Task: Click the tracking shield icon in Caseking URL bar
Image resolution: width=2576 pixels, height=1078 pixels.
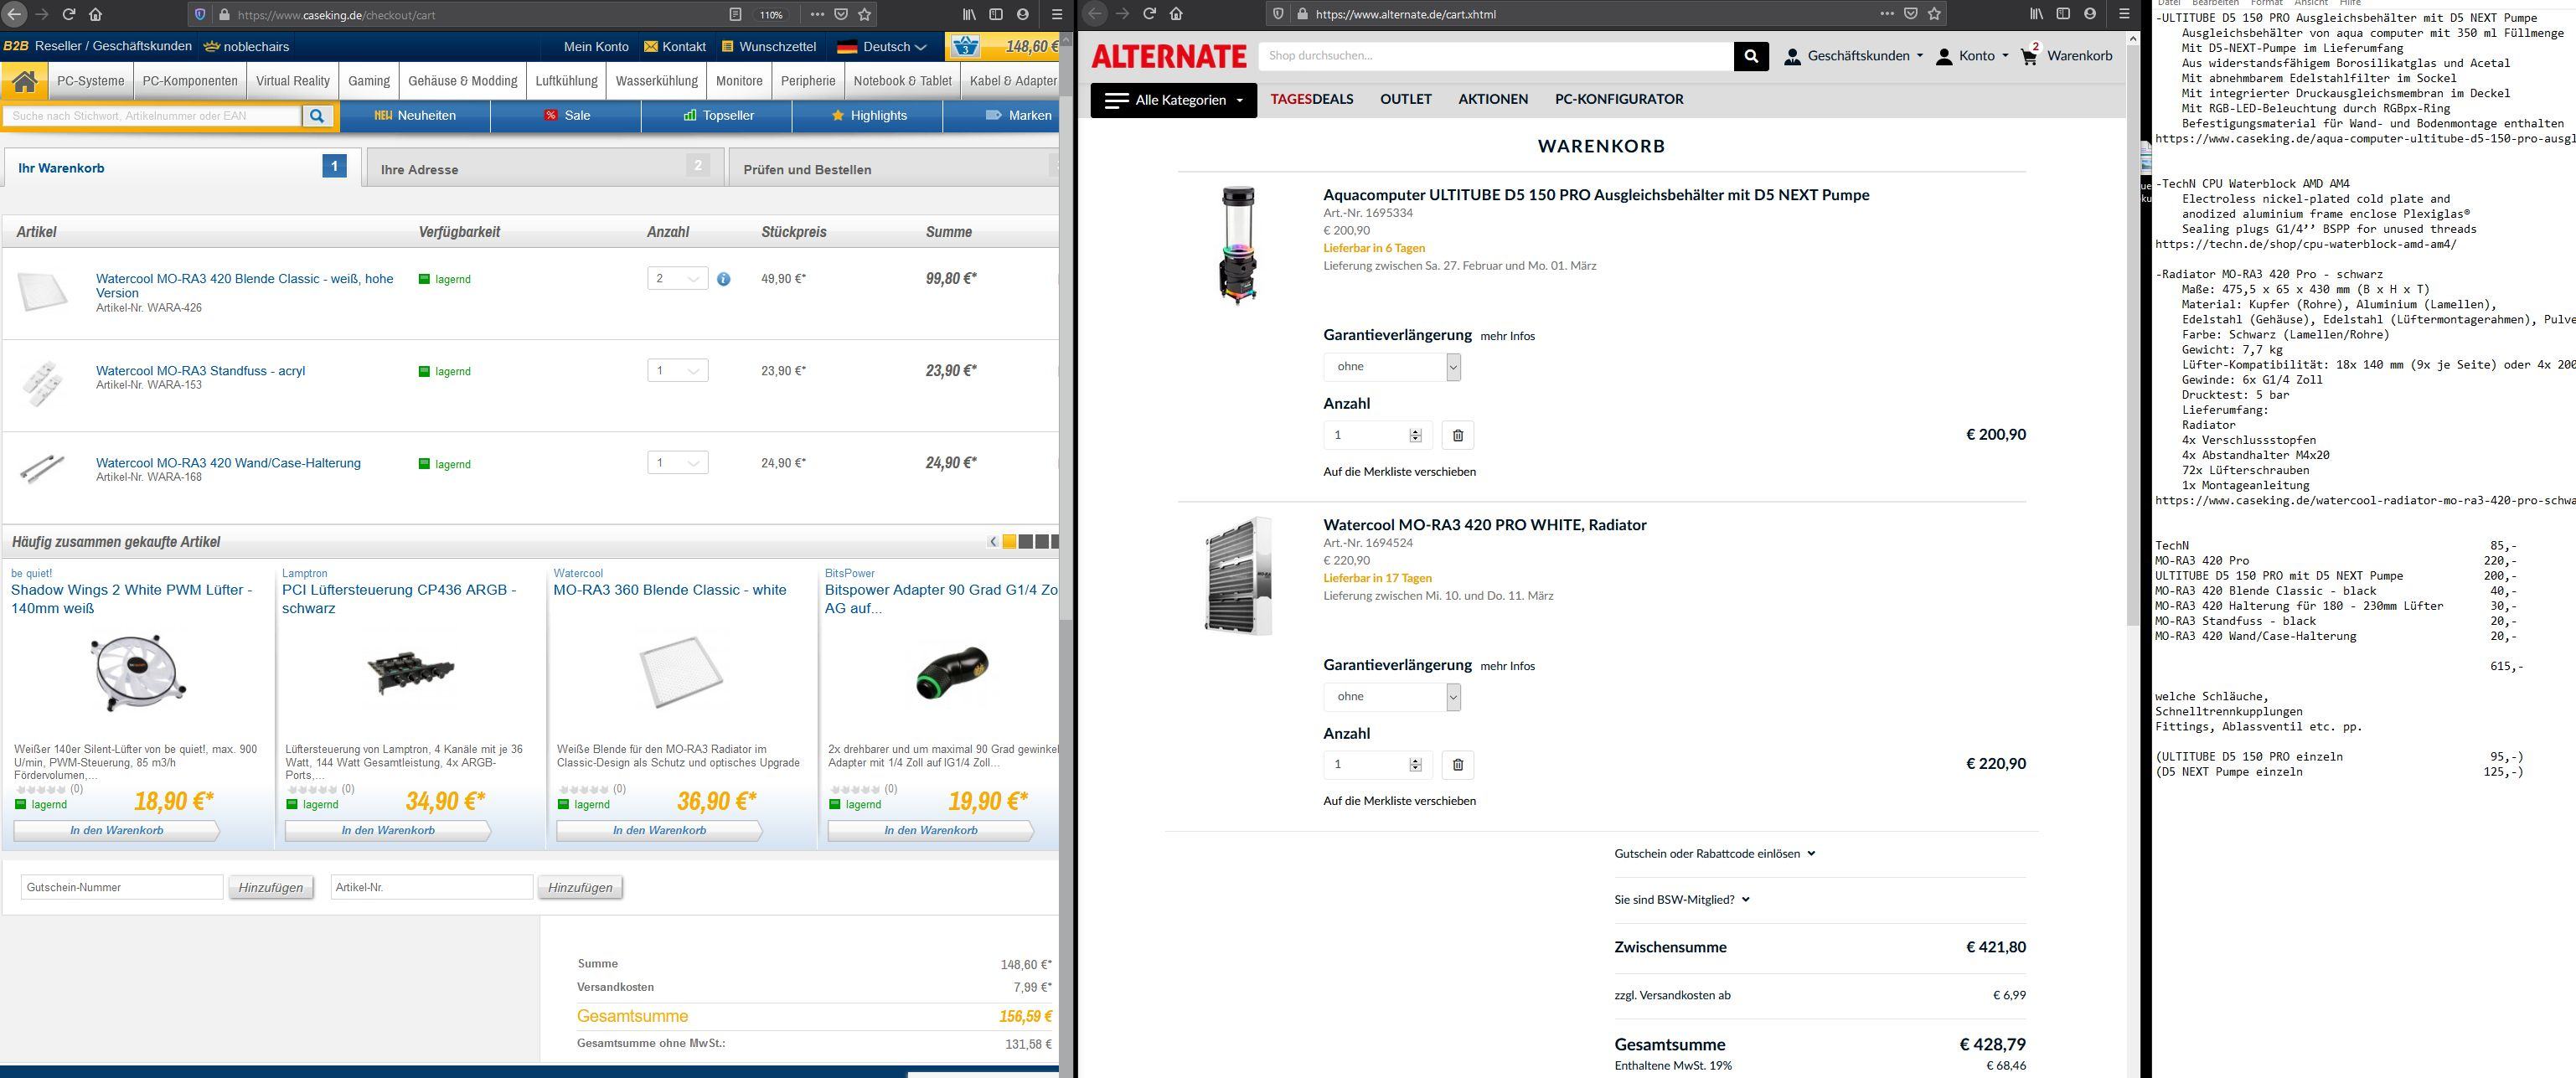Action: point(200,14)
